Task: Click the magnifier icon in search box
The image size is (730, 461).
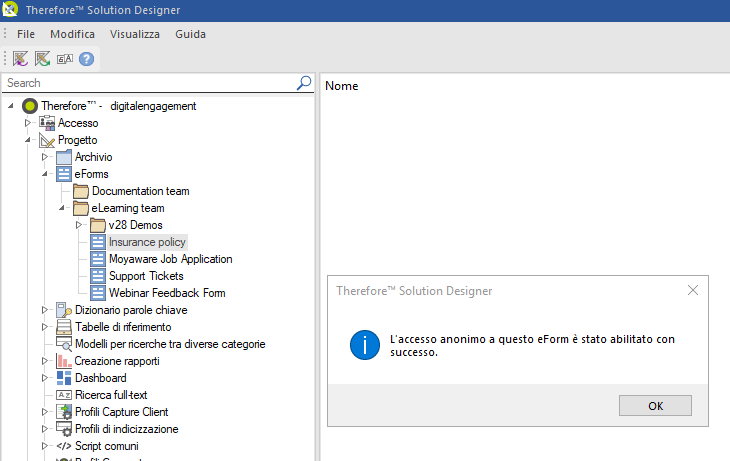Action: 304,83
